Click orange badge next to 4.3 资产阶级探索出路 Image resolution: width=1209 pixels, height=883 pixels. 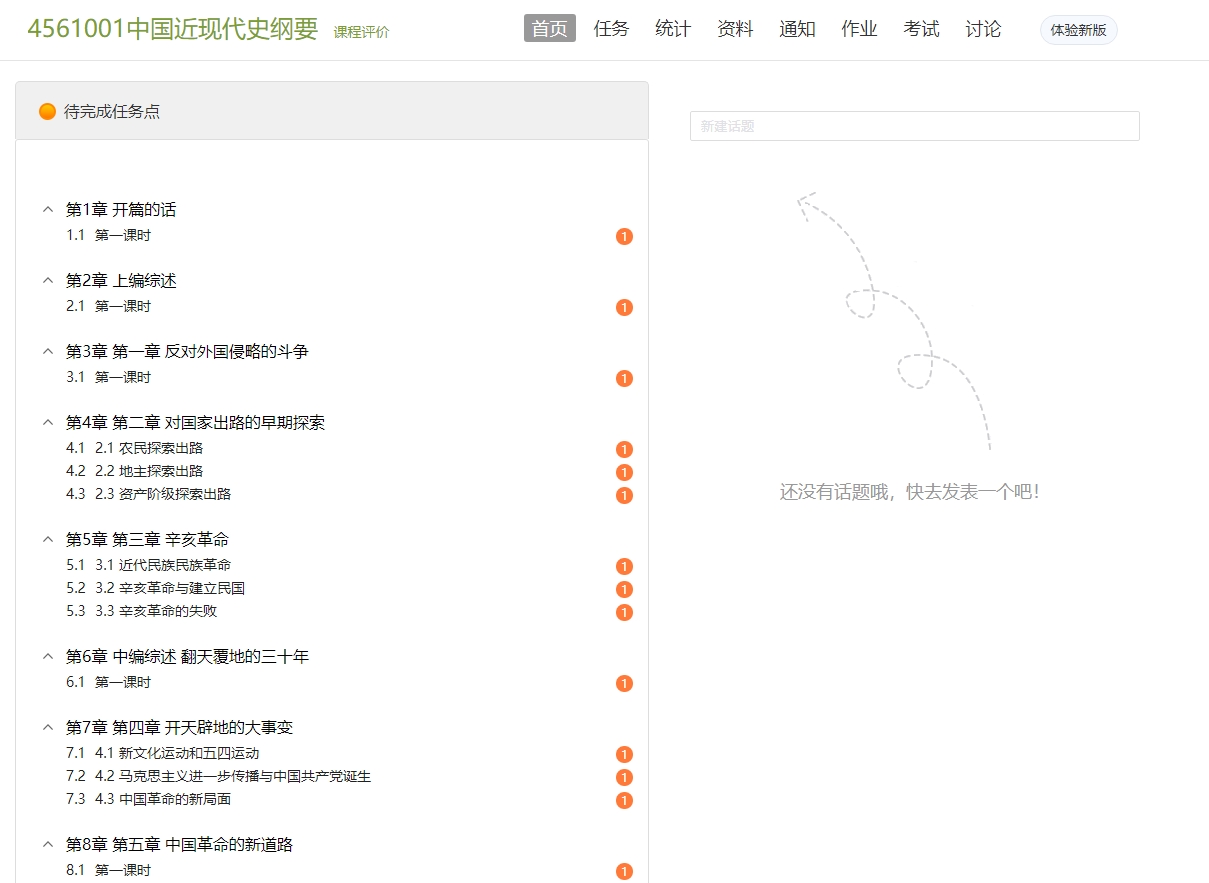tap(624, 496)
